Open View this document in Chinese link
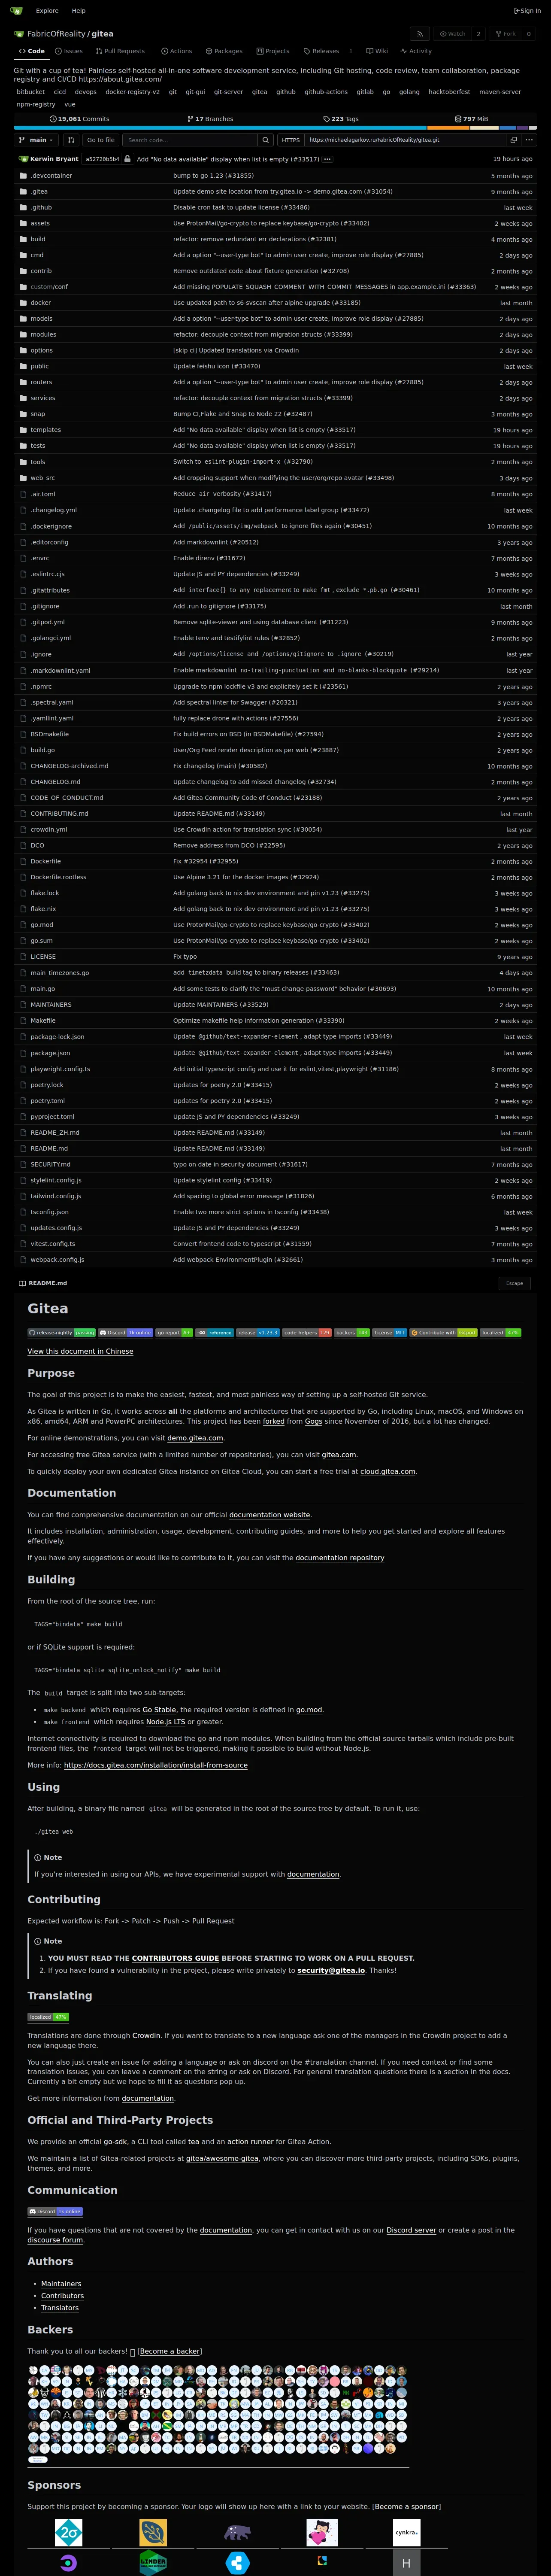Viewport: 551px width, 2576px height. tap(80, 1351)
